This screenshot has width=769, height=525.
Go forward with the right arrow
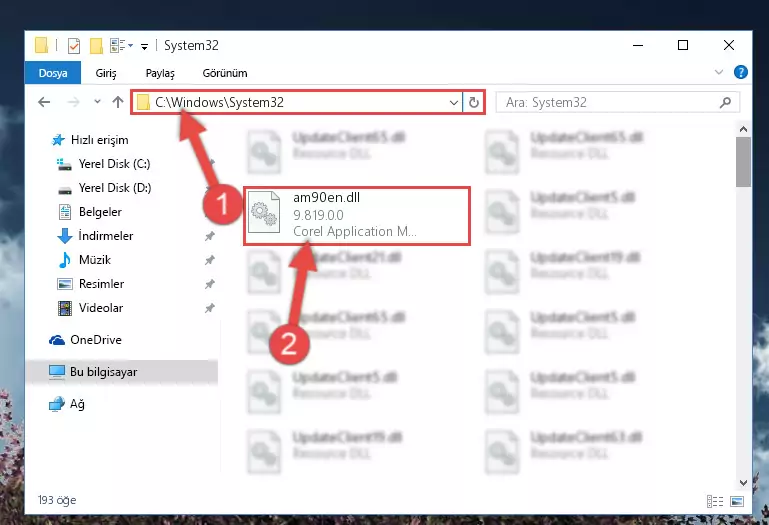click(x=73, y=102)
